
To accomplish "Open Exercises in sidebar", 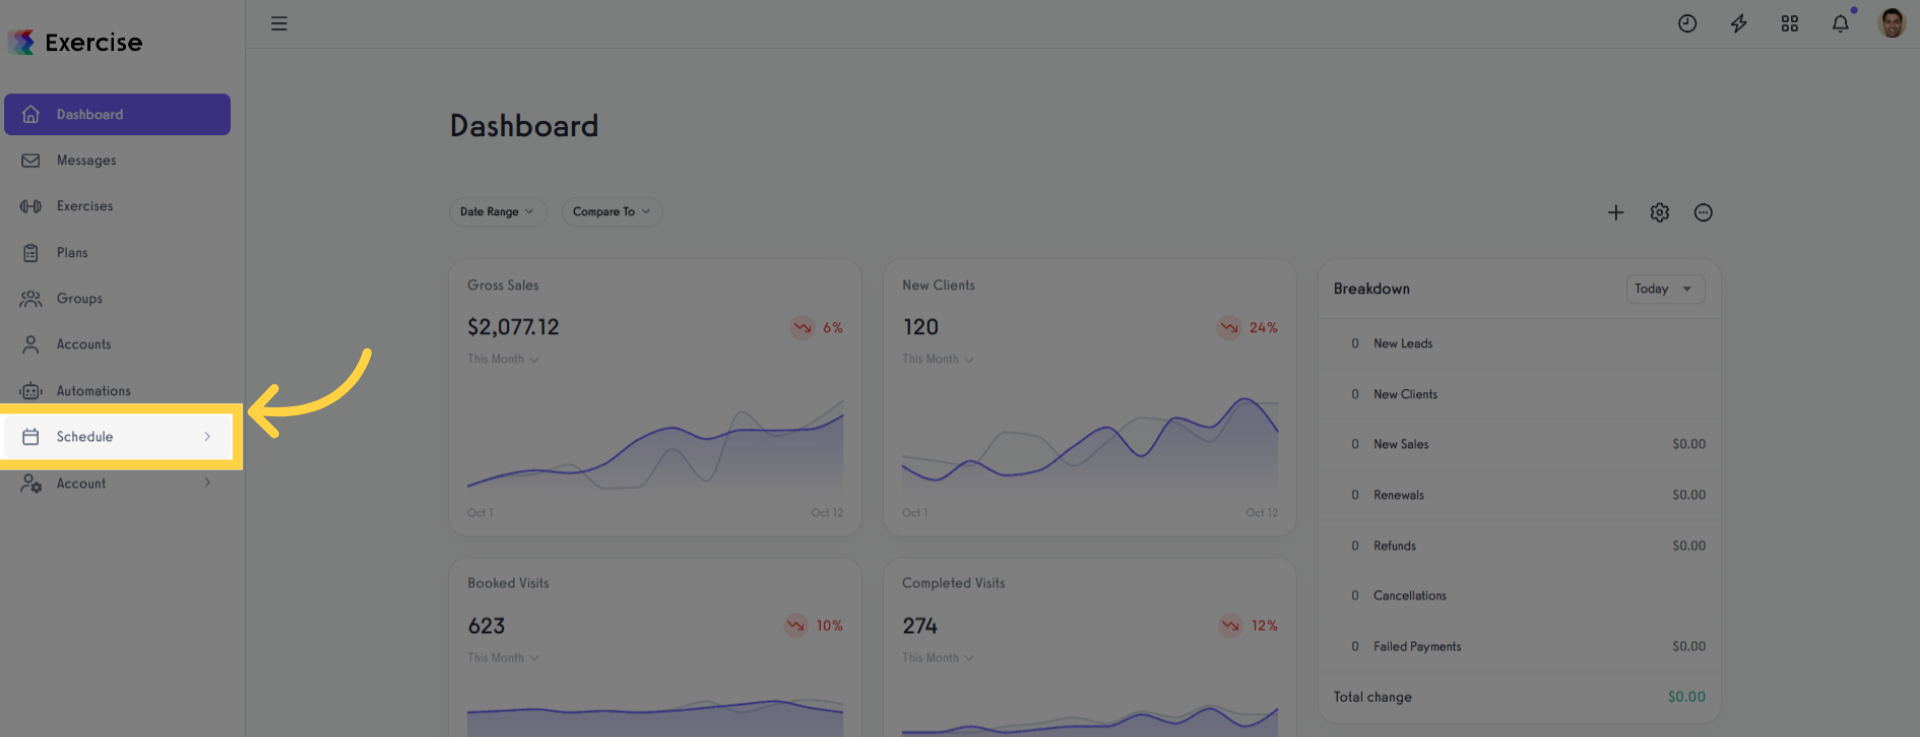I will pos(117,206).
